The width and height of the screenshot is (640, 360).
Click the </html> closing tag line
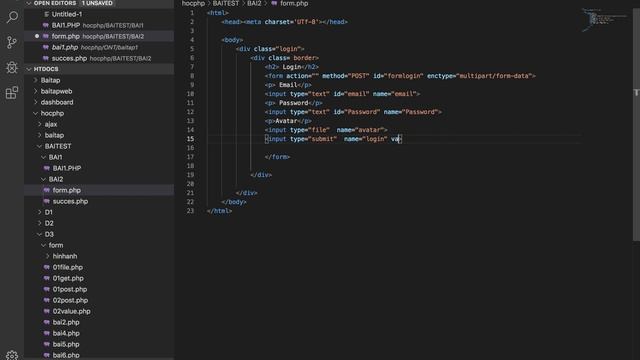219,211
